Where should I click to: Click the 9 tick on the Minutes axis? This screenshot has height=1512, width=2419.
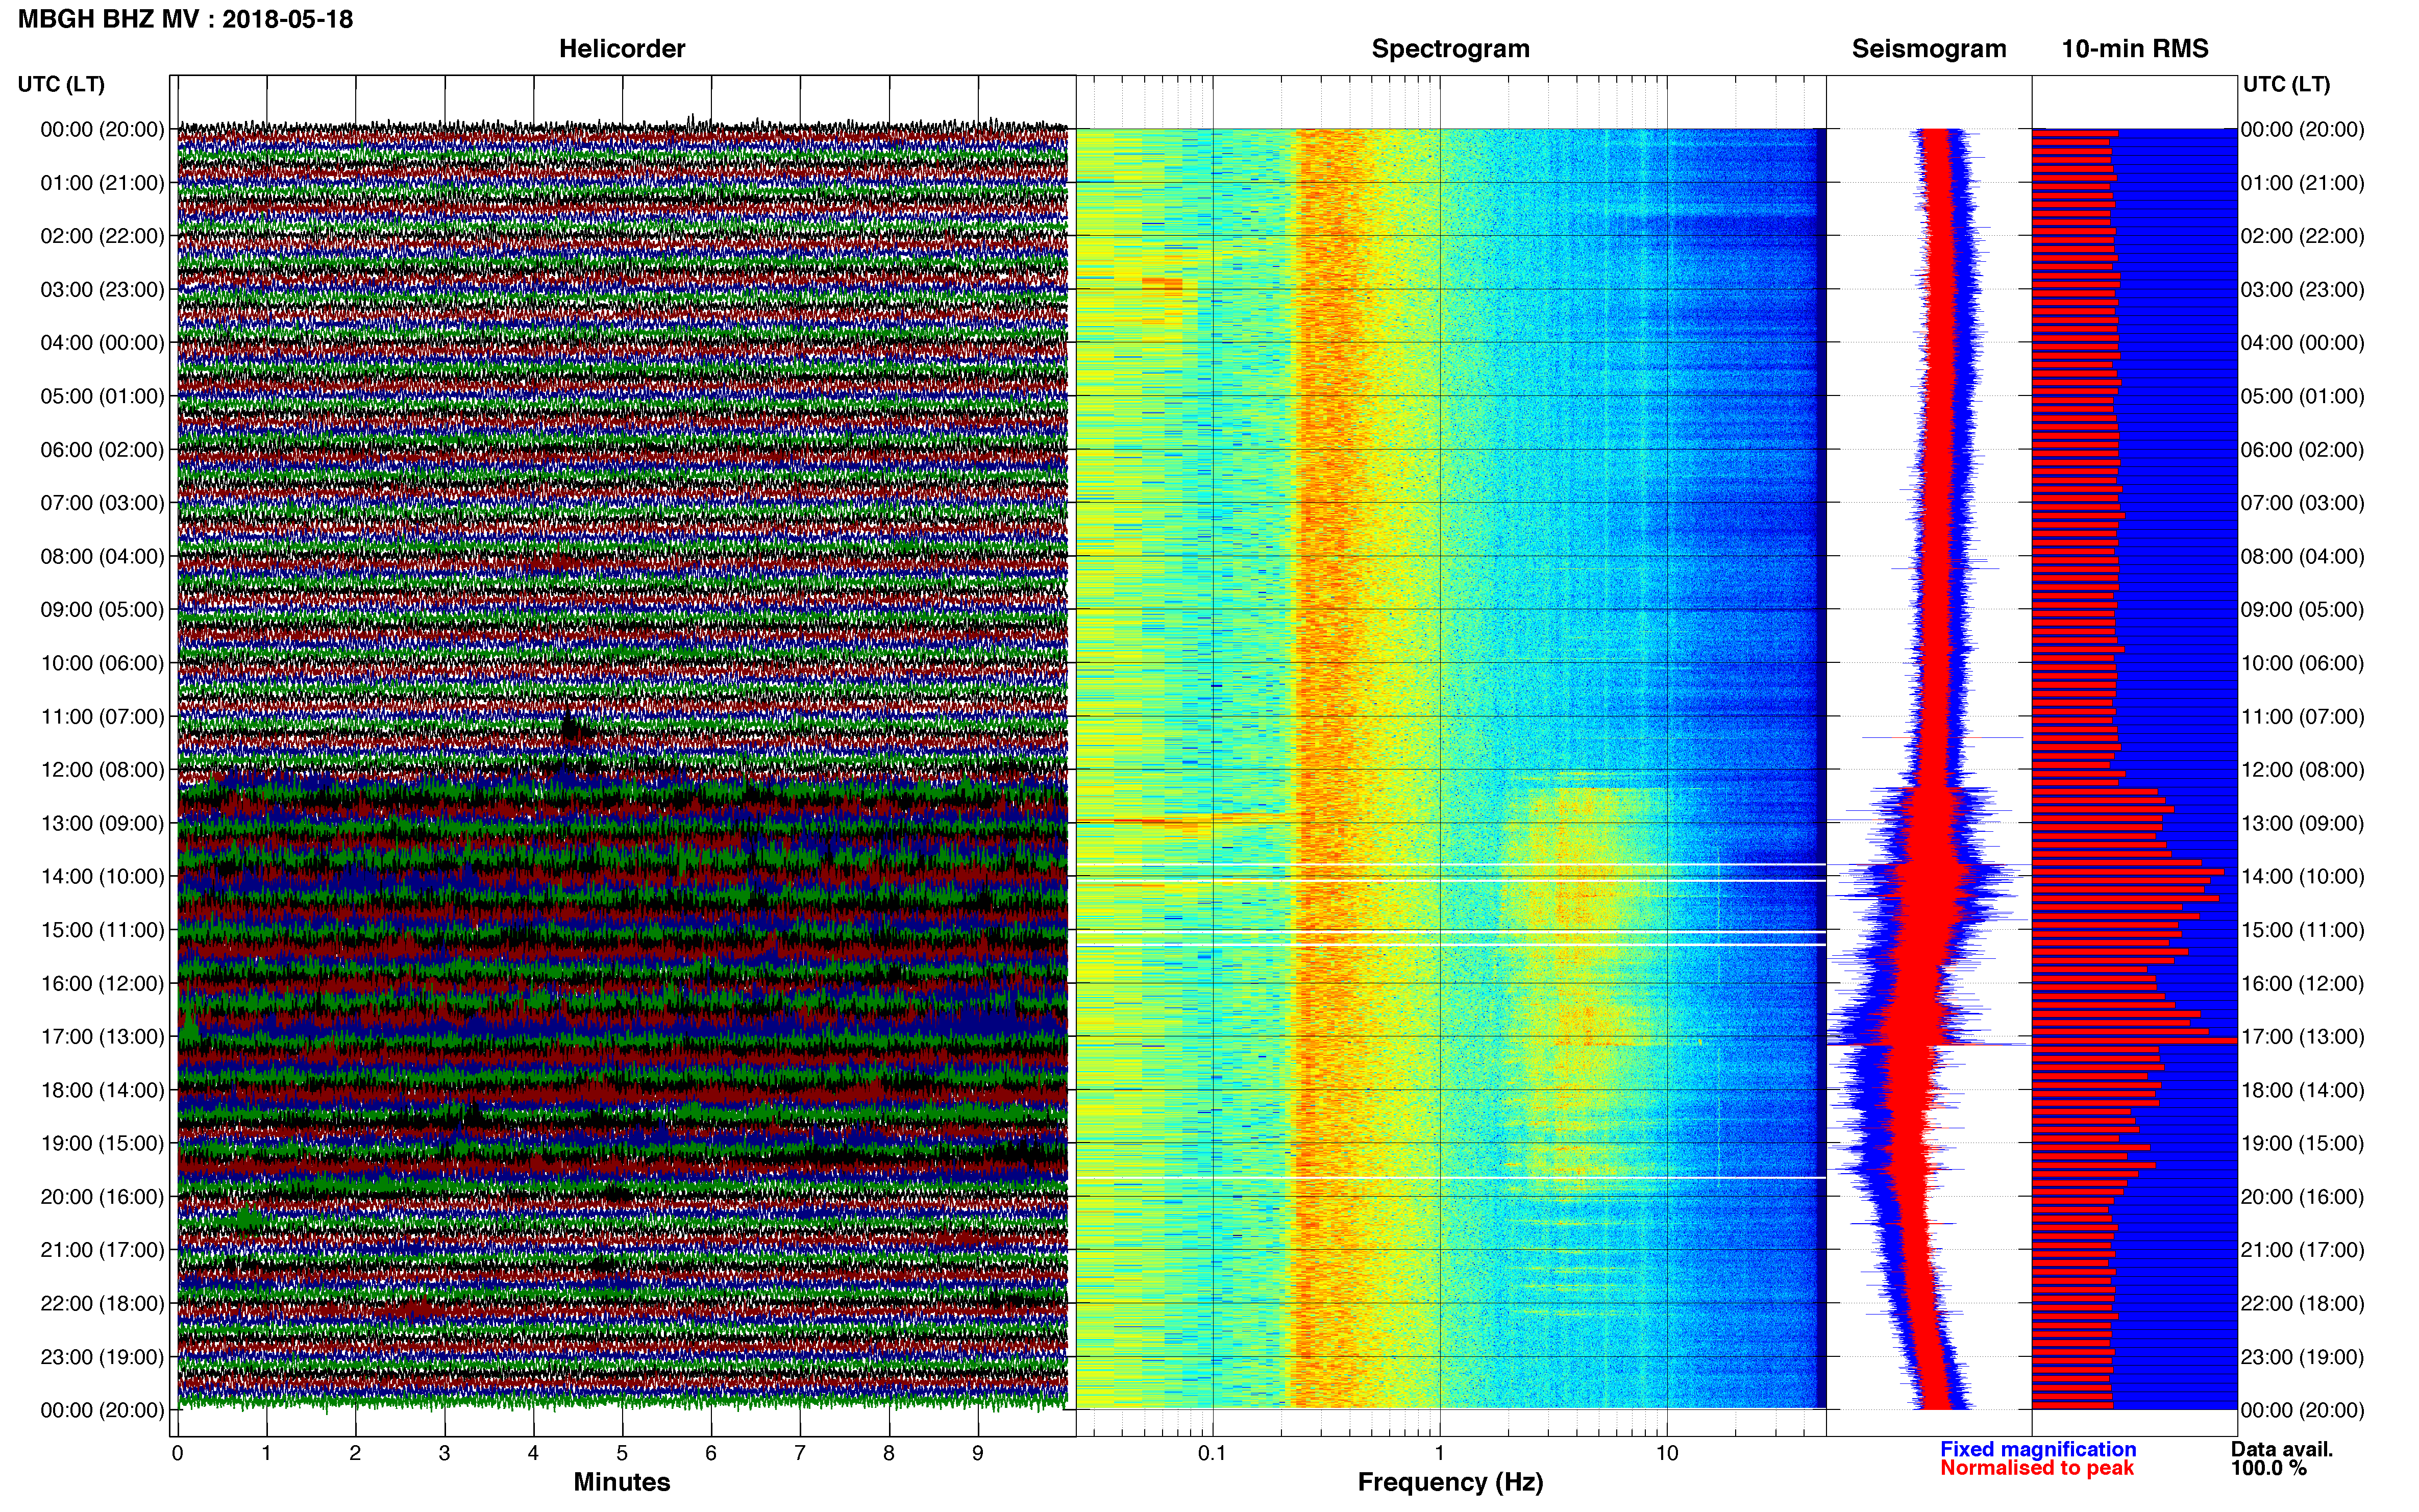(x=978, y=1453)
